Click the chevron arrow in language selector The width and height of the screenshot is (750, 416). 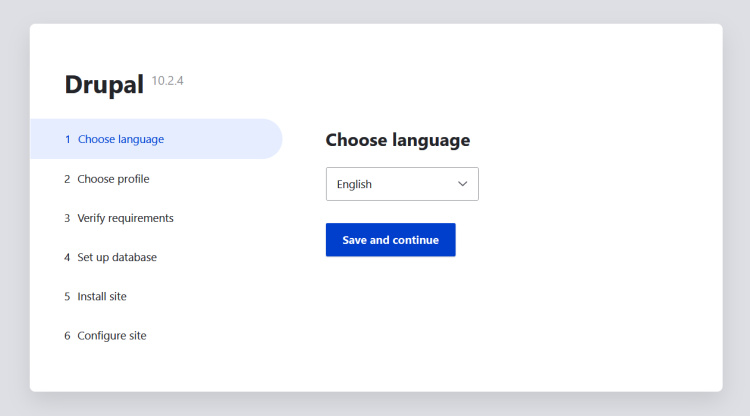463,184
